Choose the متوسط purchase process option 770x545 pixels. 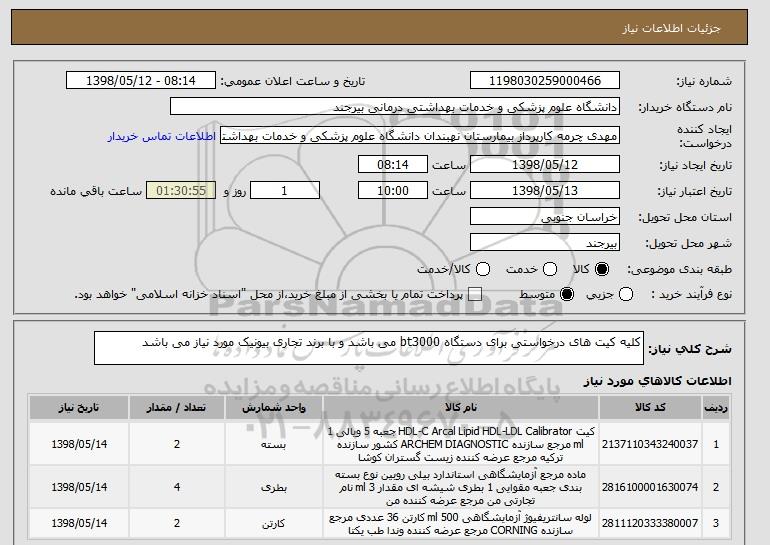567,295
